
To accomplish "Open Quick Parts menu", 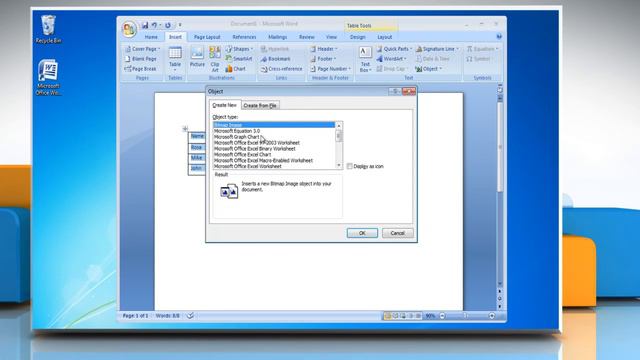I will (394, 49).
